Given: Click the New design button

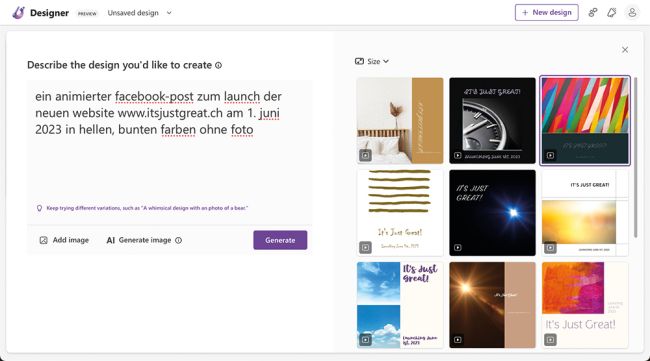Looking at the screenshot, I should (x=546, y=12).
